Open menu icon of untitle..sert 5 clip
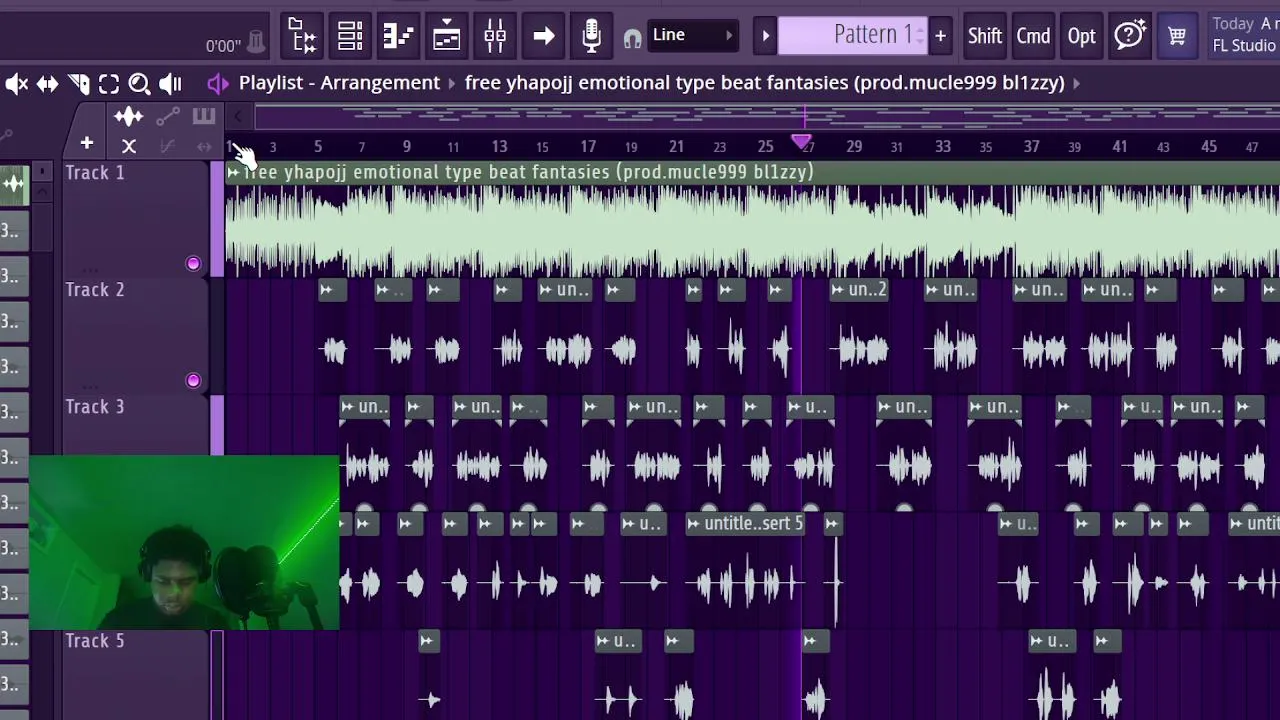 tap(695, 524)
